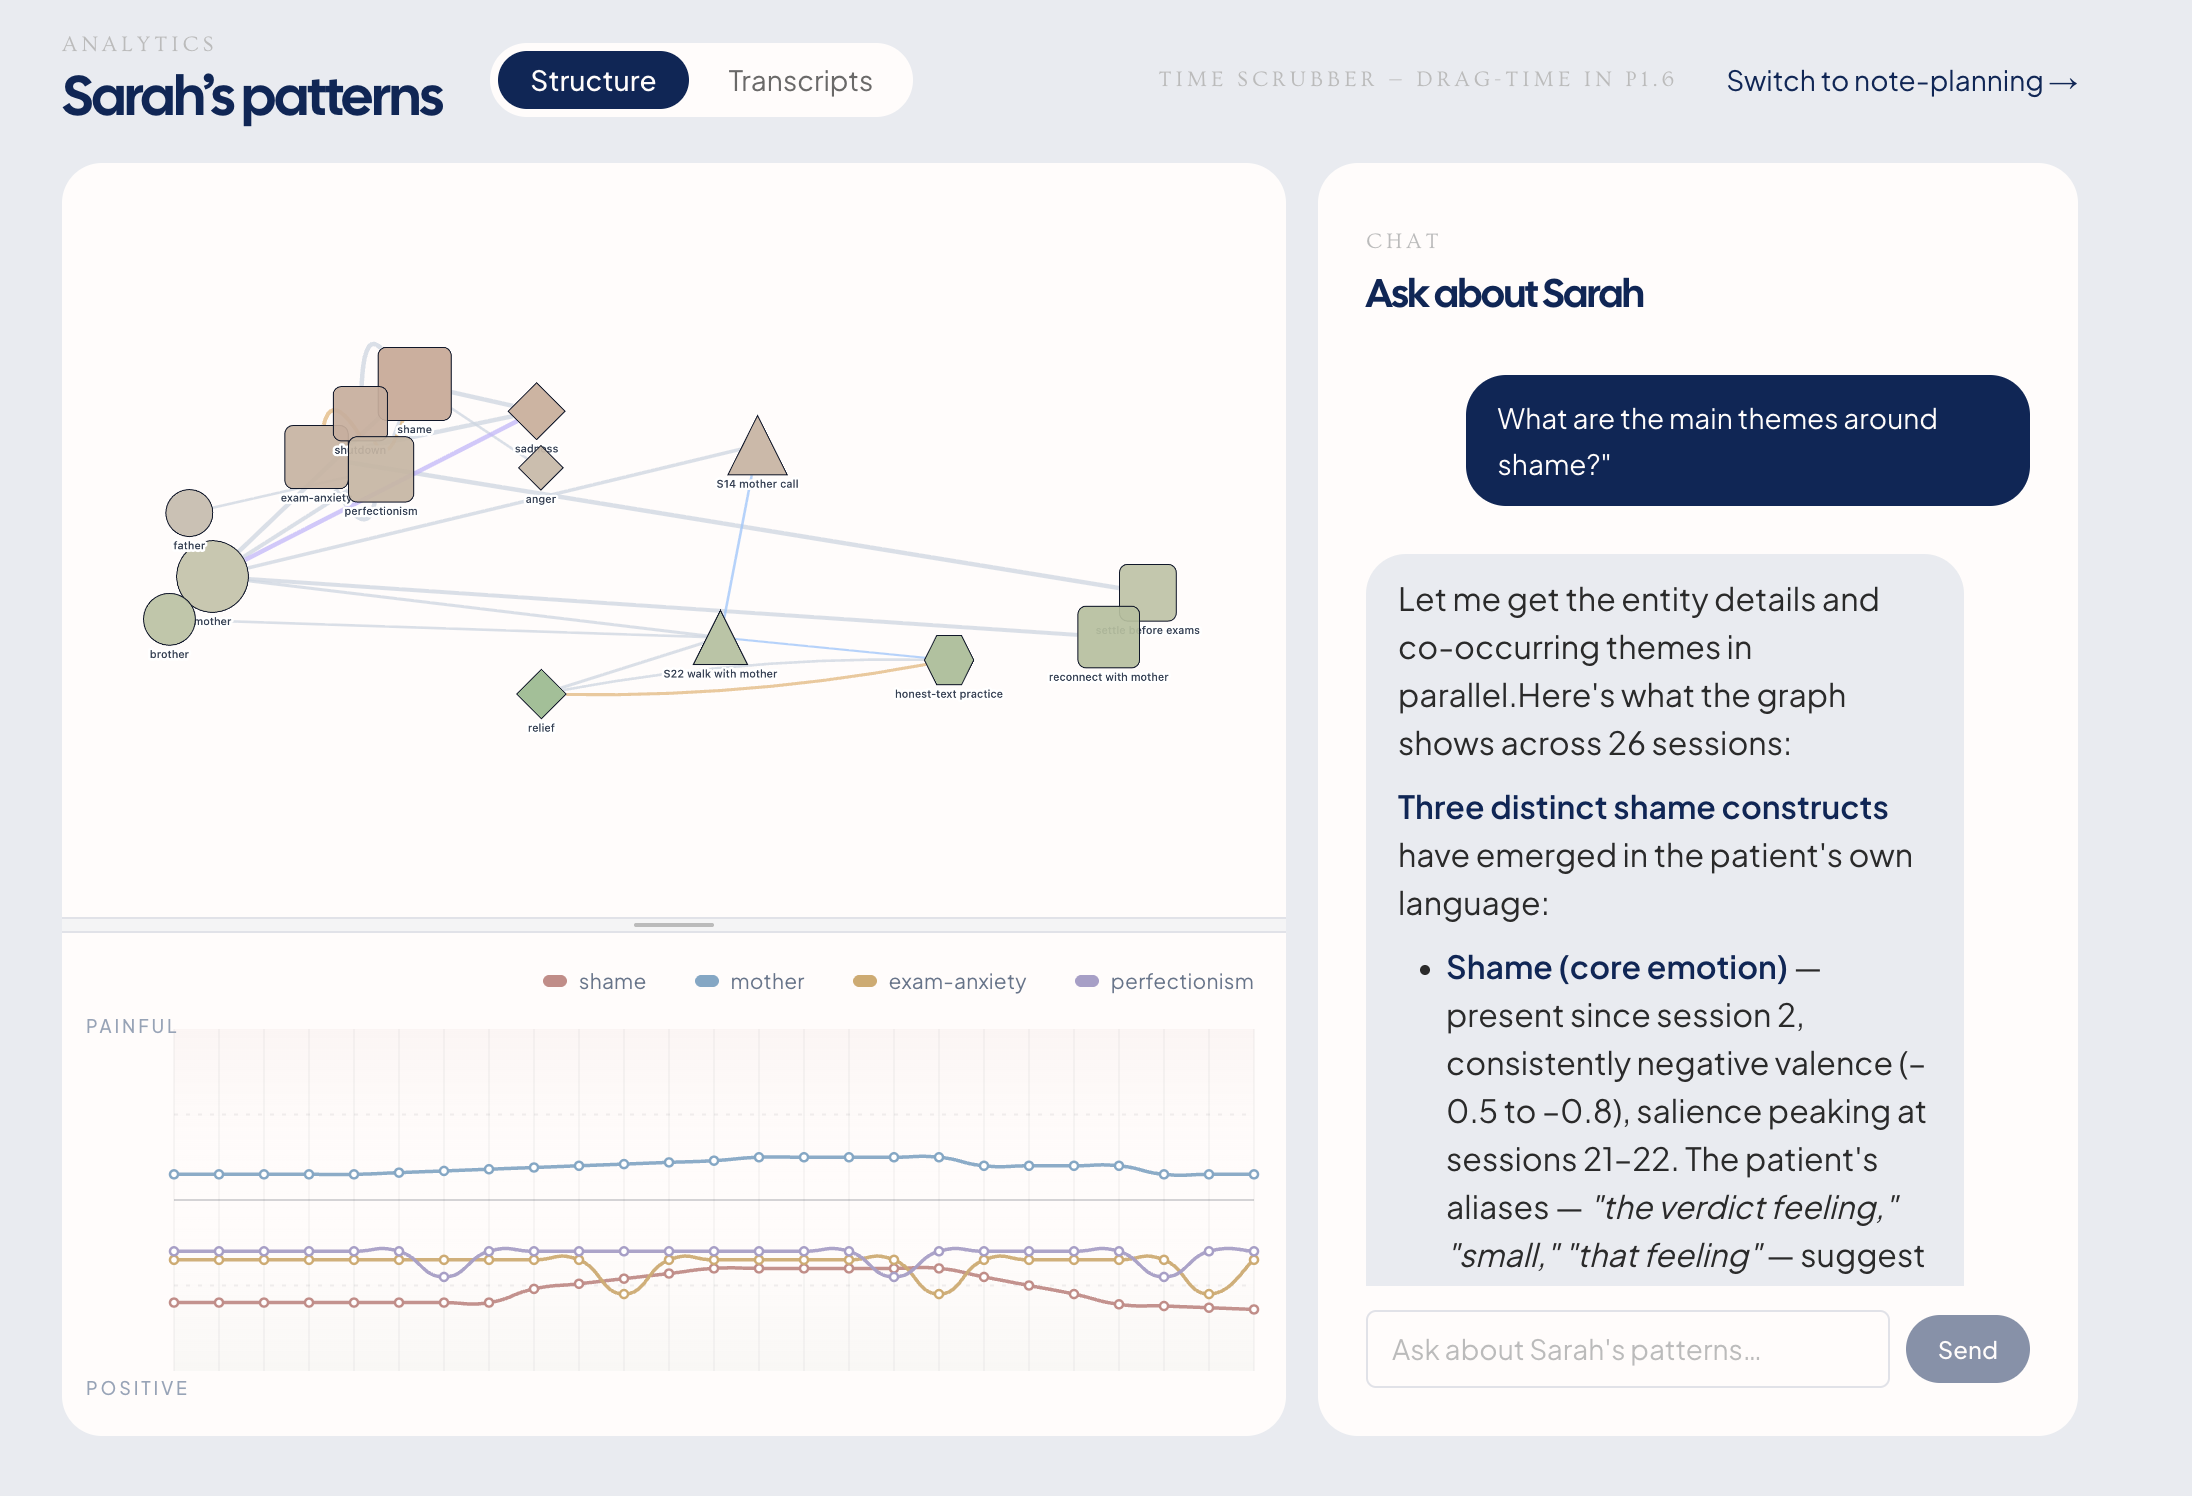The image size is (2192, 1496).
Task: Switch to the Transcripts tab
Action: pos(800,81)
